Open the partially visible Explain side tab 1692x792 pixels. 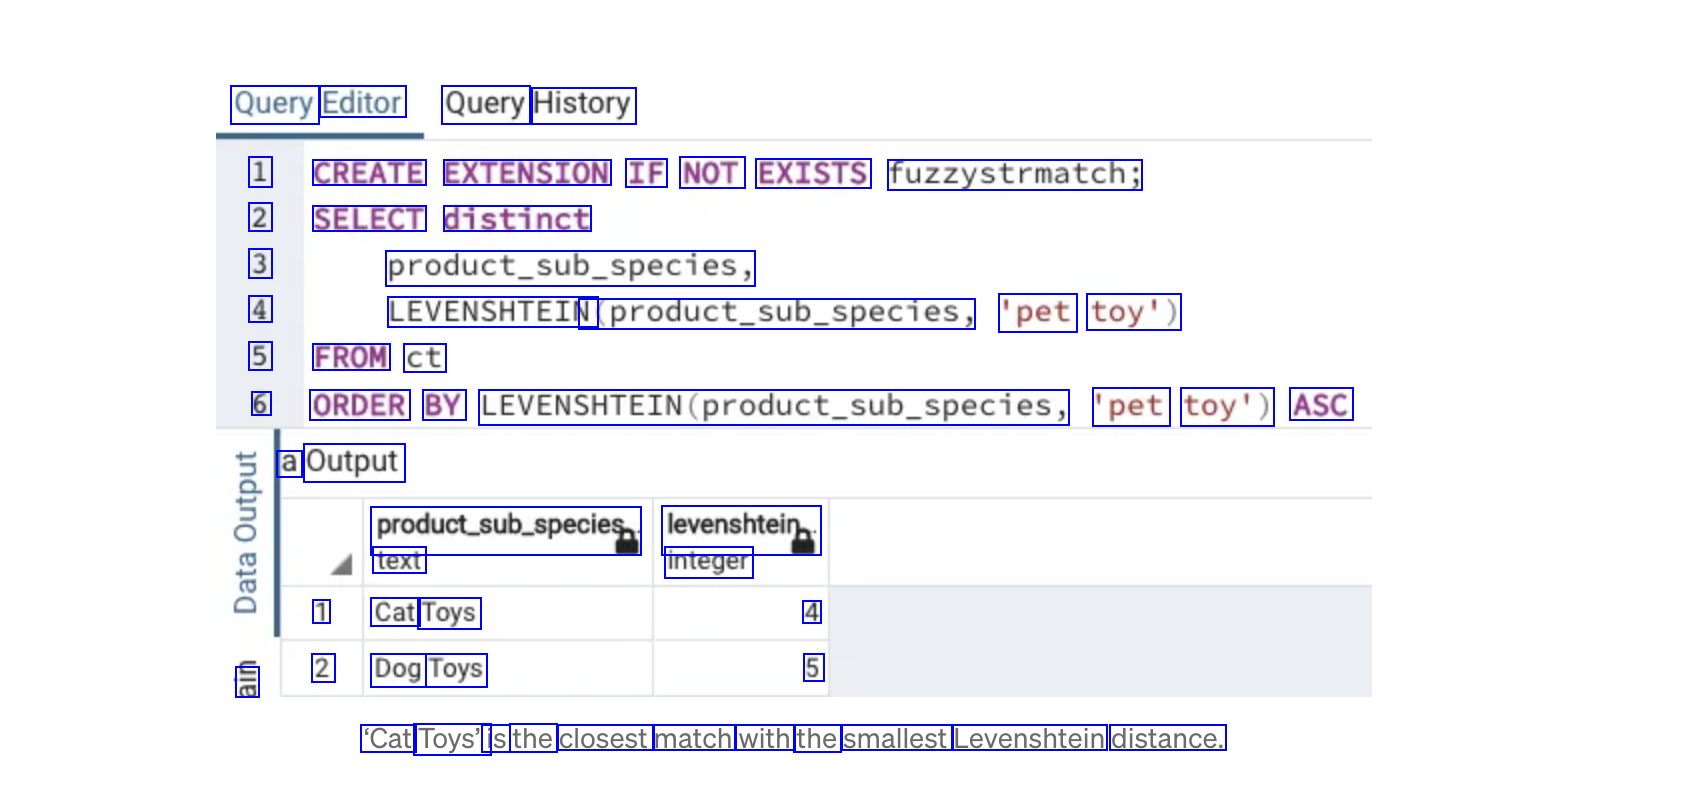[x=247, y=680]
